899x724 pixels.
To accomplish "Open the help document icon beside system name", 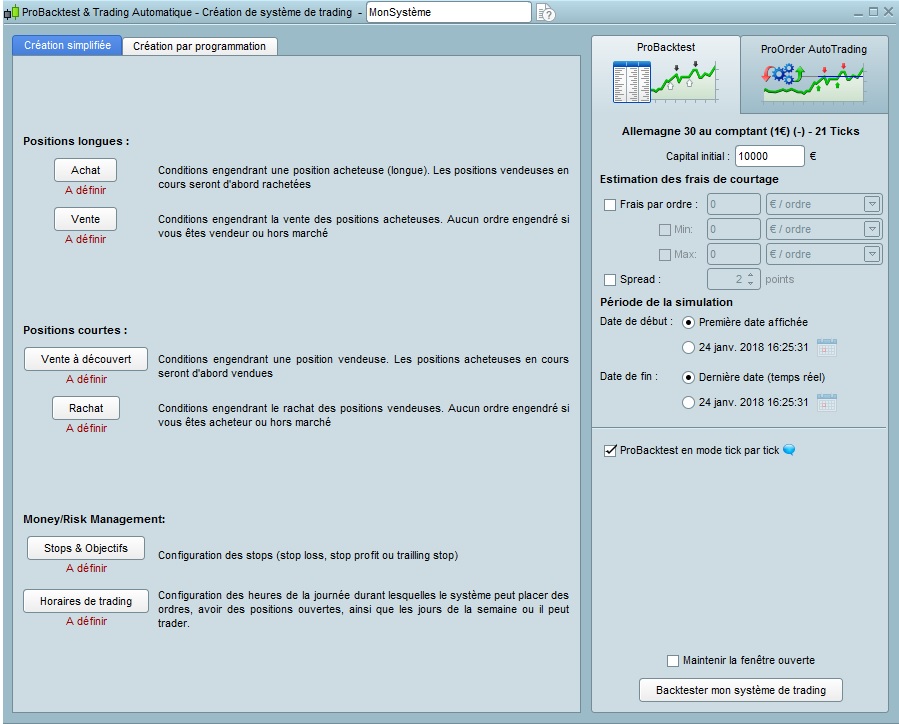I will coord(545,12).
